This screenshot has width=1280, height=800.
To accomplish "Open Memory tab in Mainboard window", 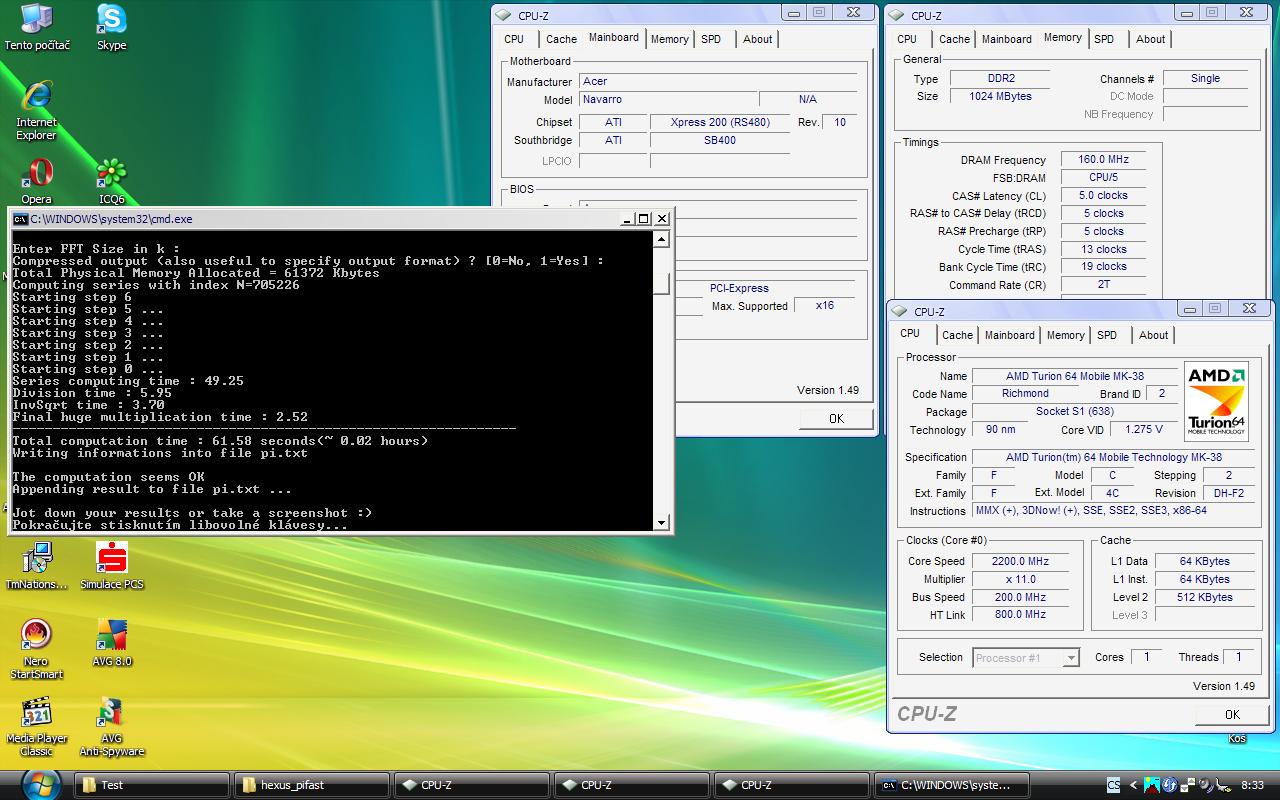I will [669, 39].
